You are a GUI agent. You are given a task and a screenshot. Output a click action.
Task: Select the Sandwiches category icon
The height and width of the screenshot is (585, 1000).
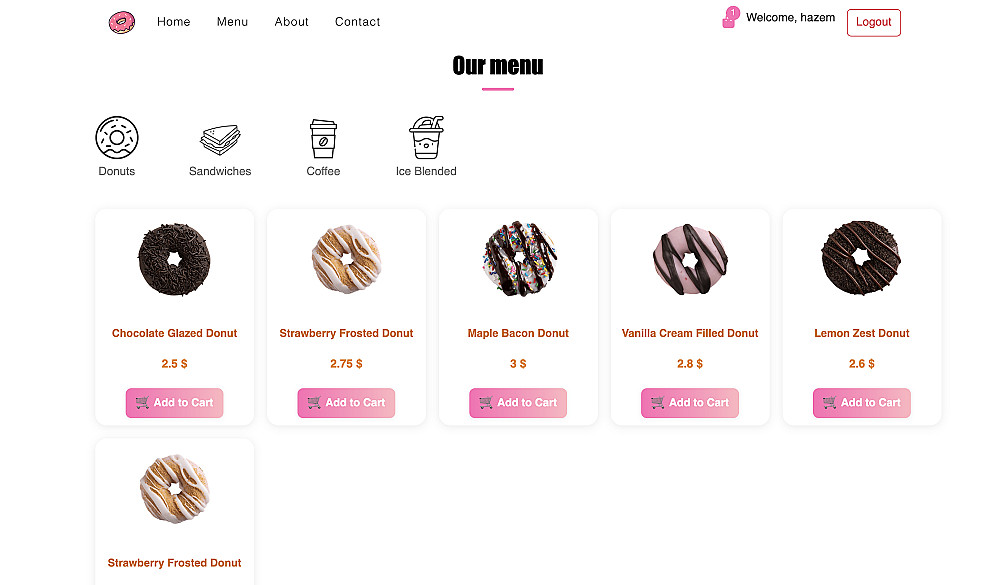[220, 140]
